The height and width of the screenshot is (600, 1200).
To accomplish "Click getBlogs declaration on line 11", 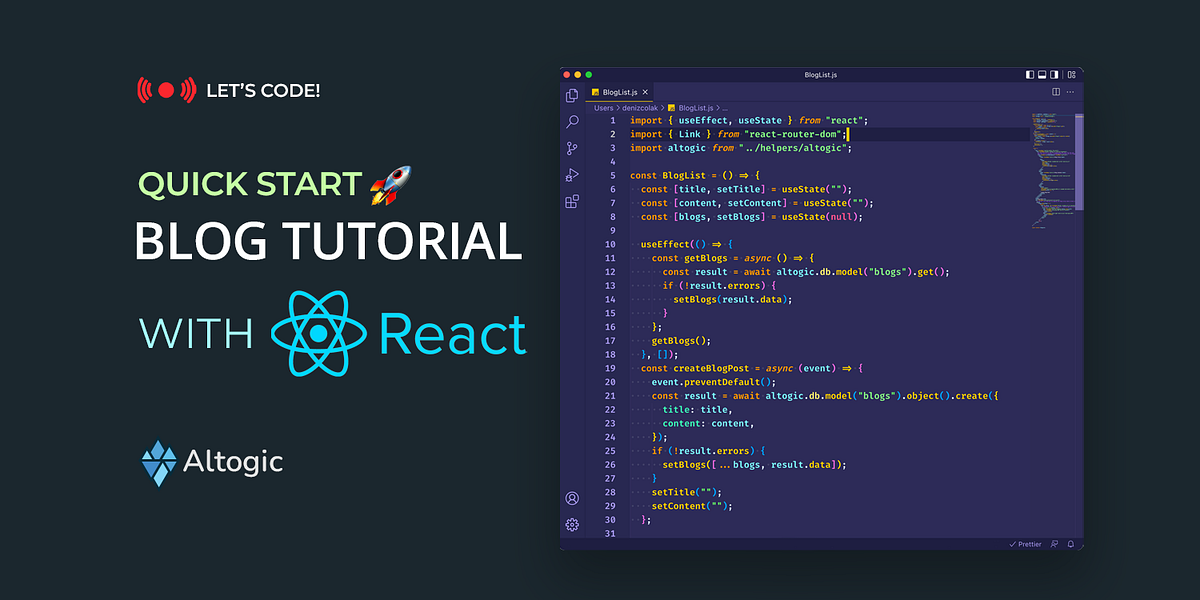I will tap(704, 258).
